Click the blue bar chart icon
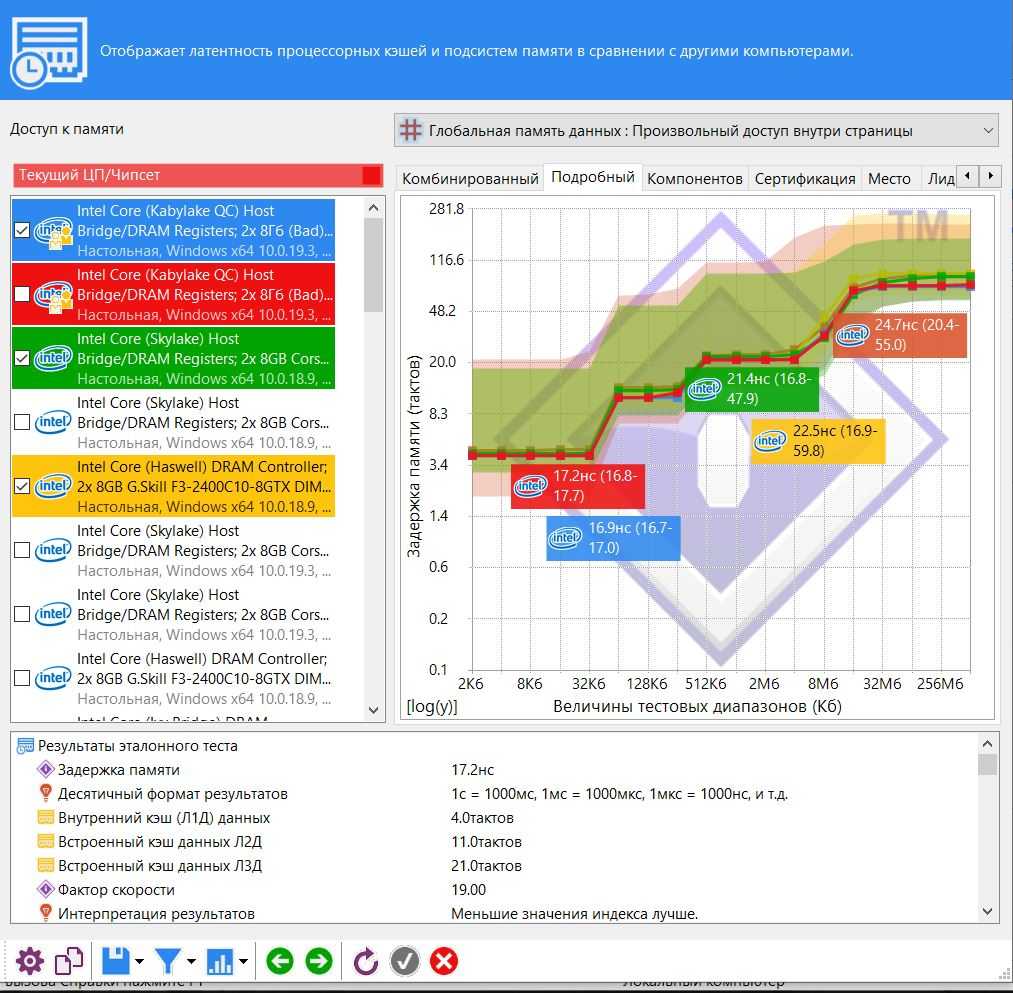The height and width of the screenshot is (993, 1013). [x=219, y=962]
